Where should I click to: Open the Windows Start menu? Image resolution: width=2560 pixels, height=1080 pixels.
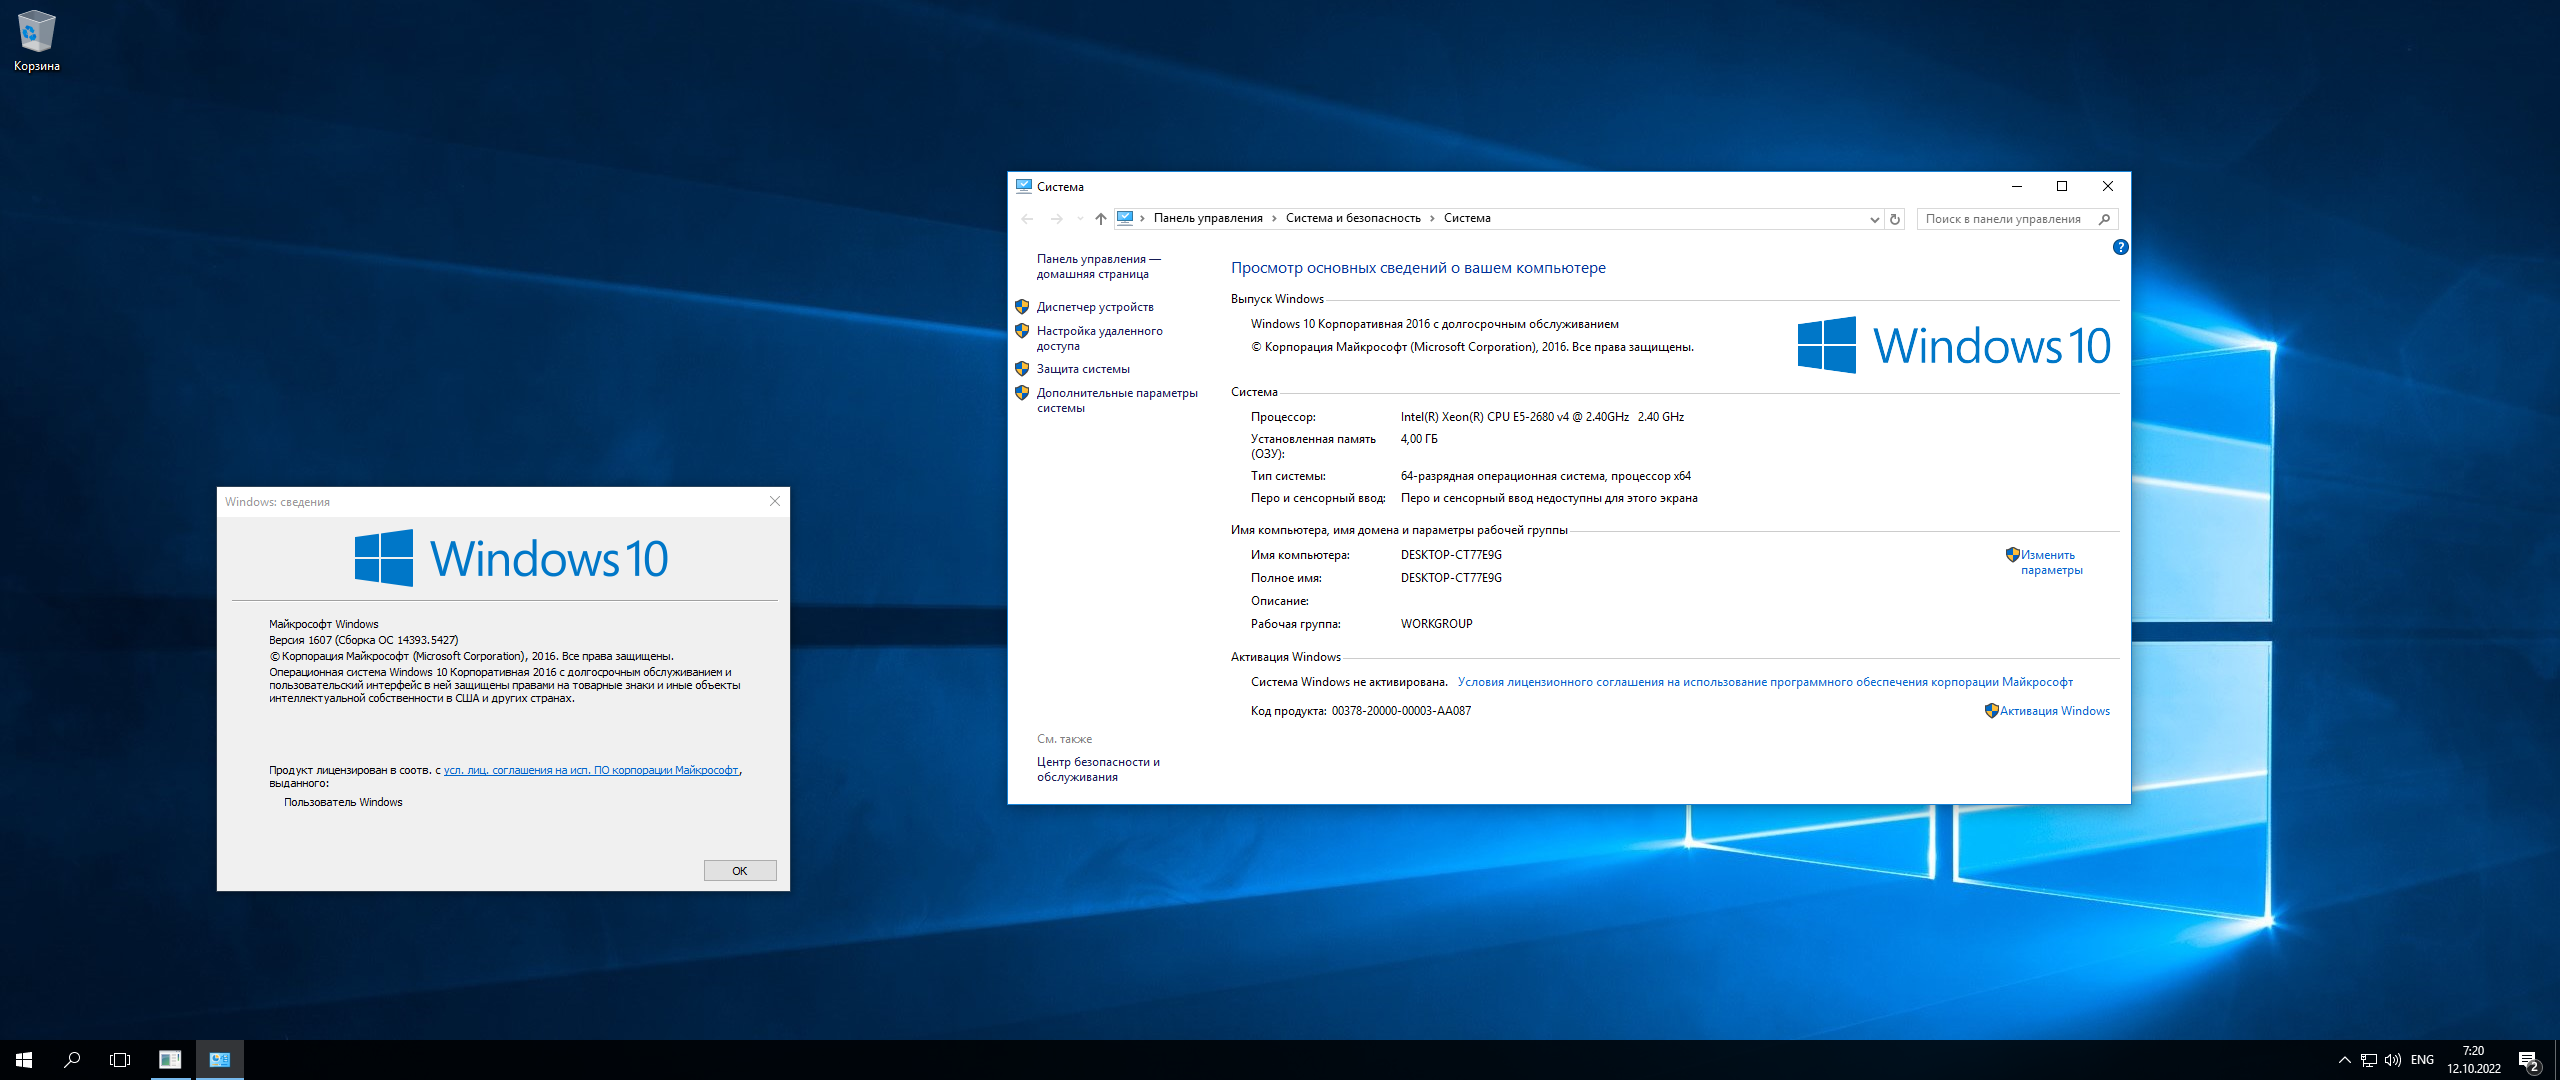coord(24,1060)
